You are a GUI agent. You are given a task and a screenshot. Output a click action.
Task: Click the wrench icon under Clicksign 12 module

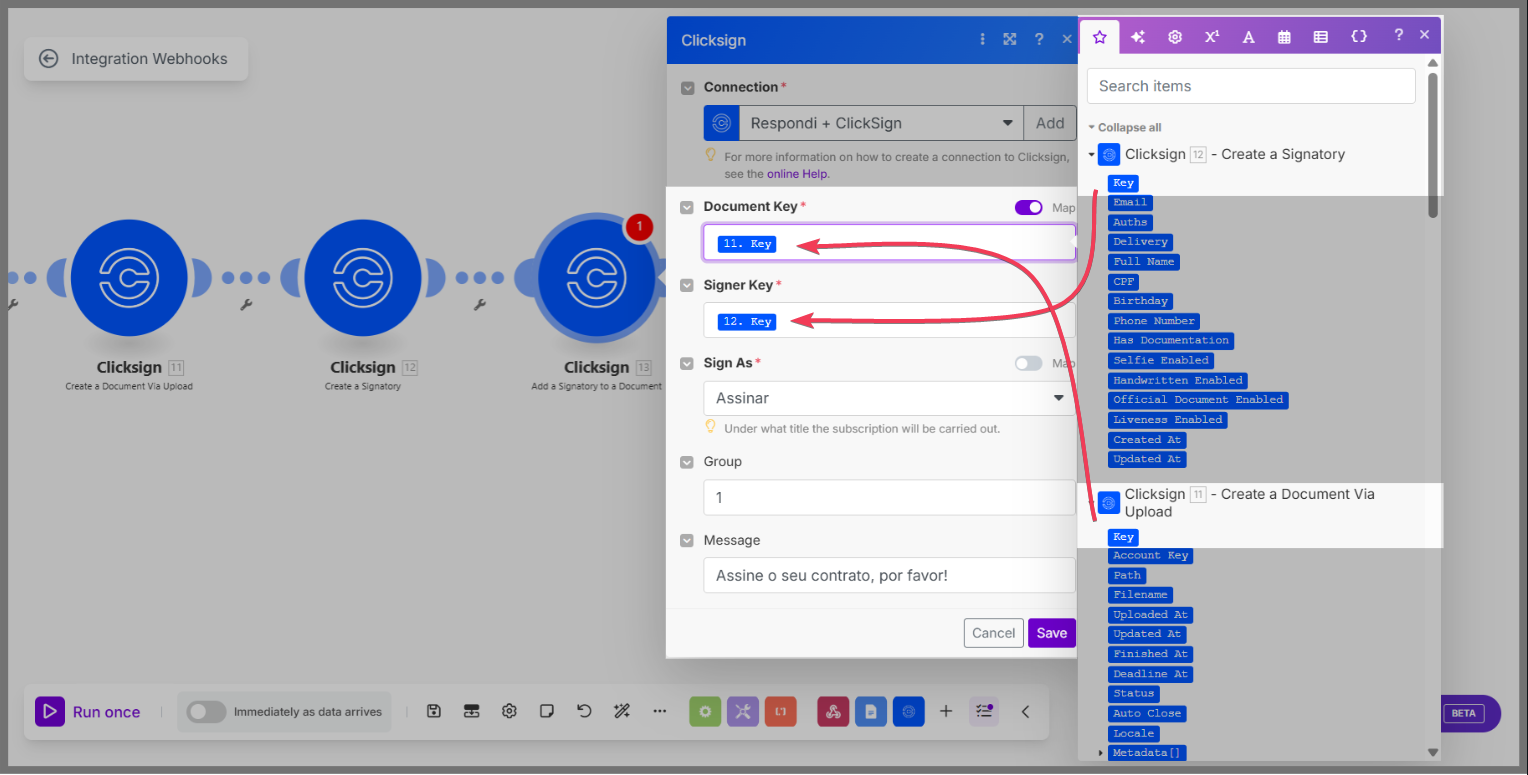479,304
